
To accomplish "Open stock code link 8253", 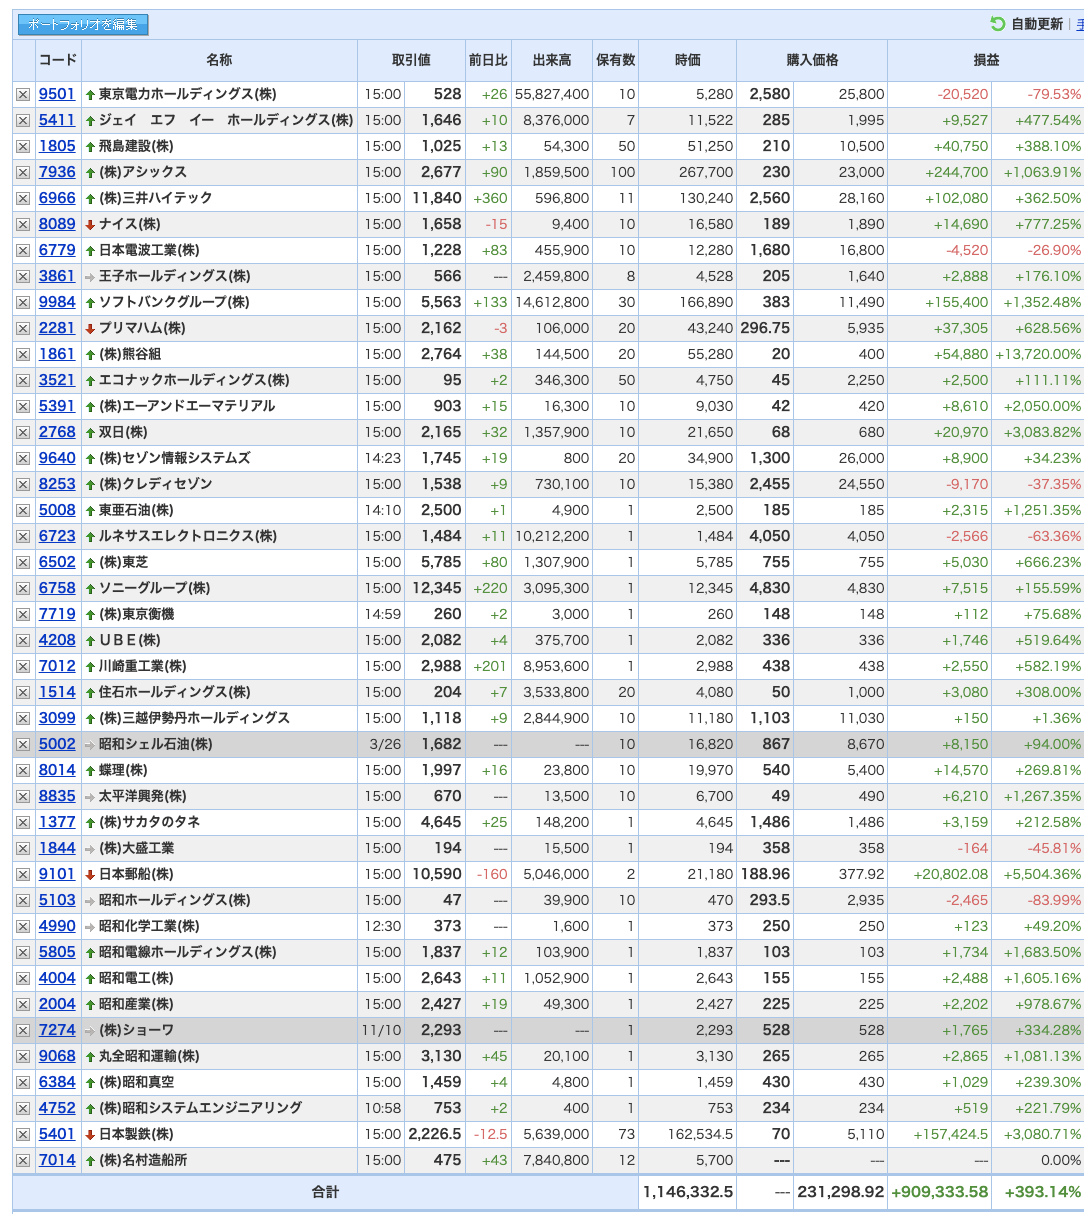I will pos(57,484).
